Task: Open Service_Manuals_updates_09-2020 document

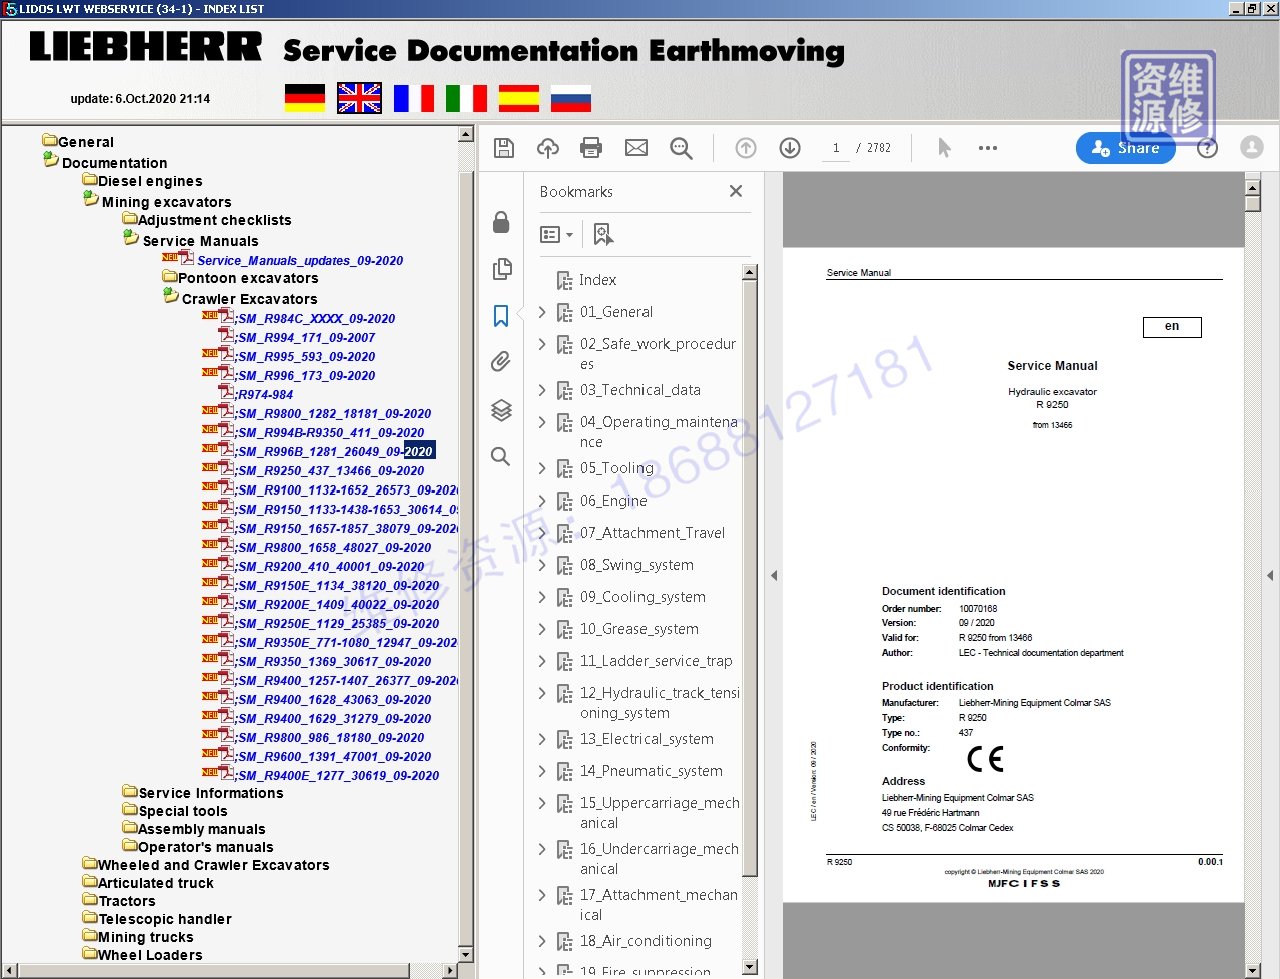Action: pyautogui.click(x=300, y=260)
